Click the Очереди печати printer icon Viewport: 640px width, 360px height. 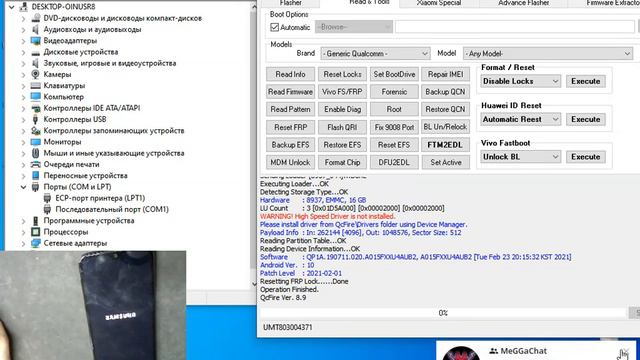tap(36, 164)
